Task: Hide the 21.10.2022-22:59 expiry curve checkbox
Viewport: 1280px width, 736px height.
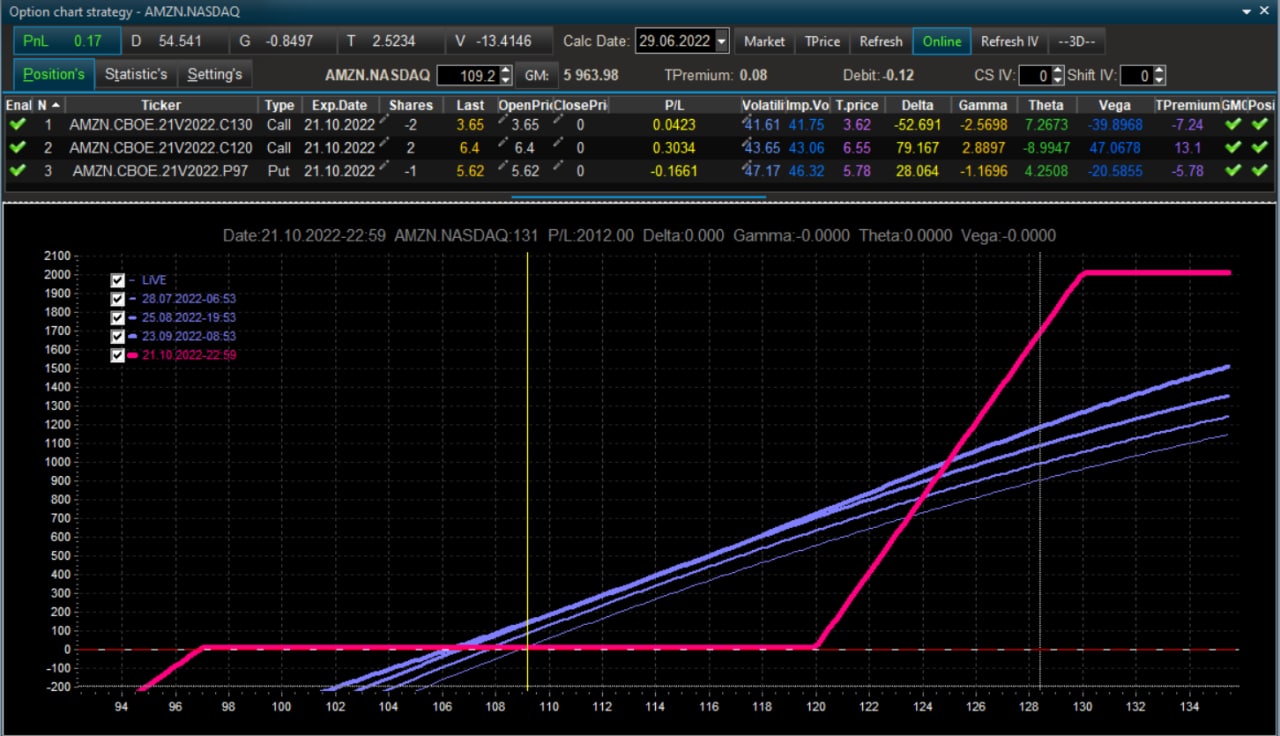Action: click(x=118, y=355)
